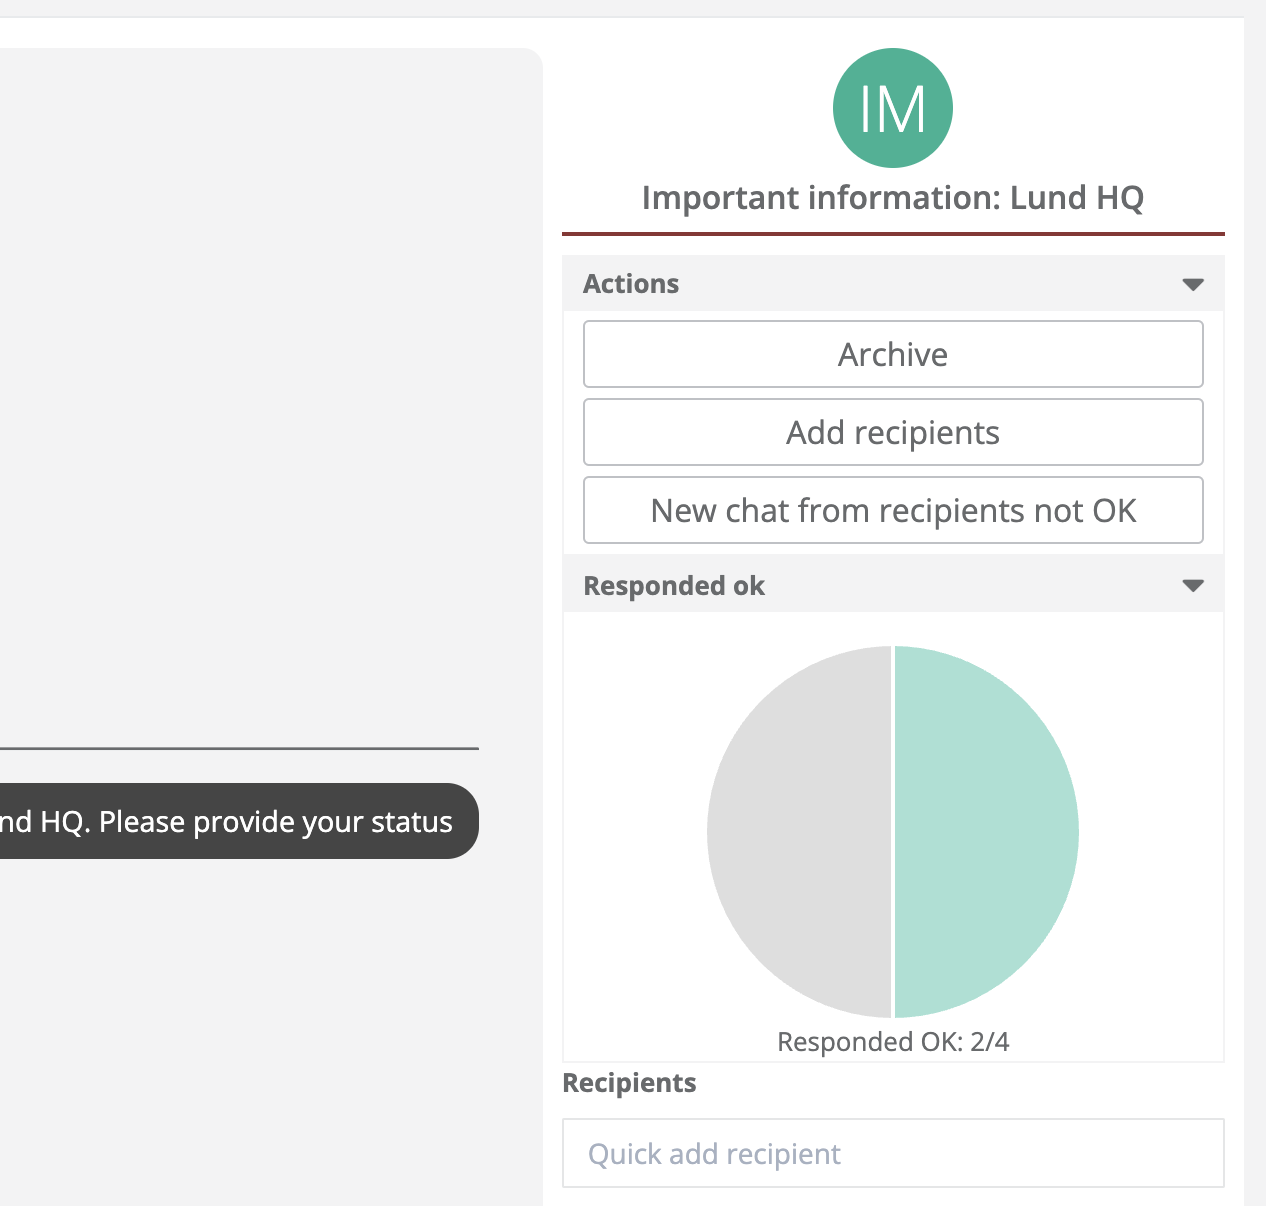
Task: Select the grey half of pie chart
Action: pos(800,831)
